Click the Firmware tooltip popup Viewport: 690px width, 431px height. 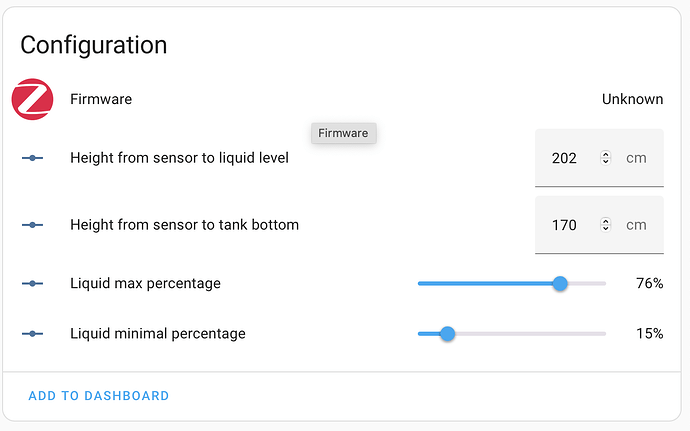click(x=343, y=133)
